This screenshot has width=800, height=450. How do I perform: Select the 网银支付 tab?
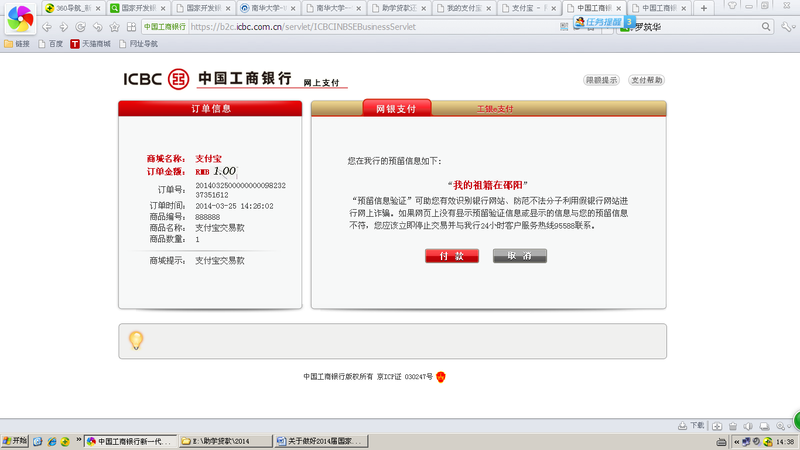click(396, 108)
